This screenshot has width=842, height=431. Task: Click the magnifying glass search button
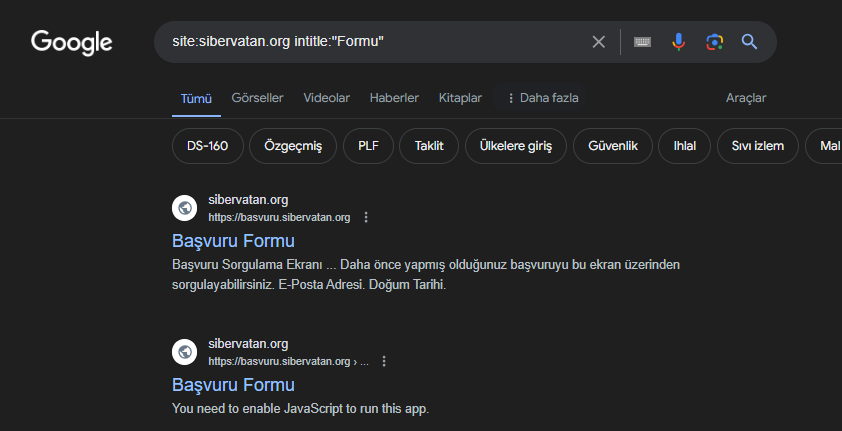pyautogui.click(x=749, y=42)
